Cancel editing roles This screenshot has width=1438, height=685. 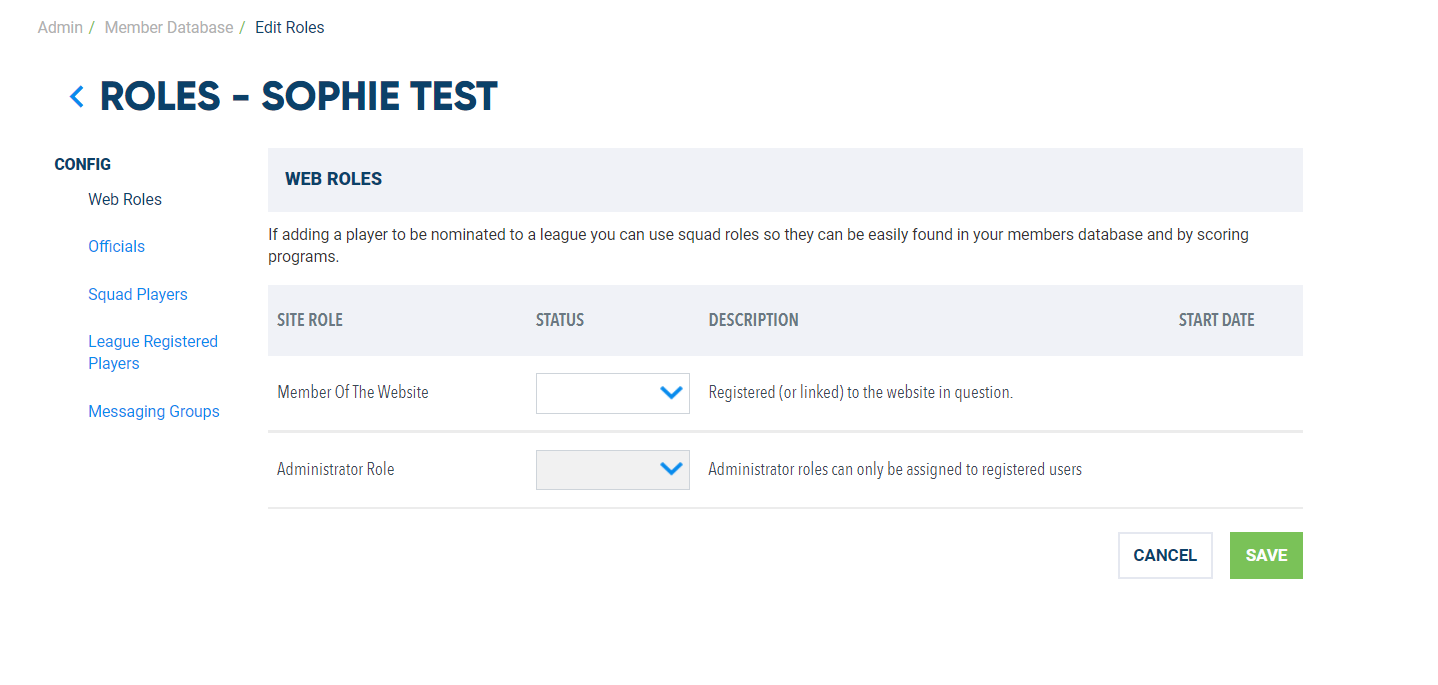tap(1165, 555)
